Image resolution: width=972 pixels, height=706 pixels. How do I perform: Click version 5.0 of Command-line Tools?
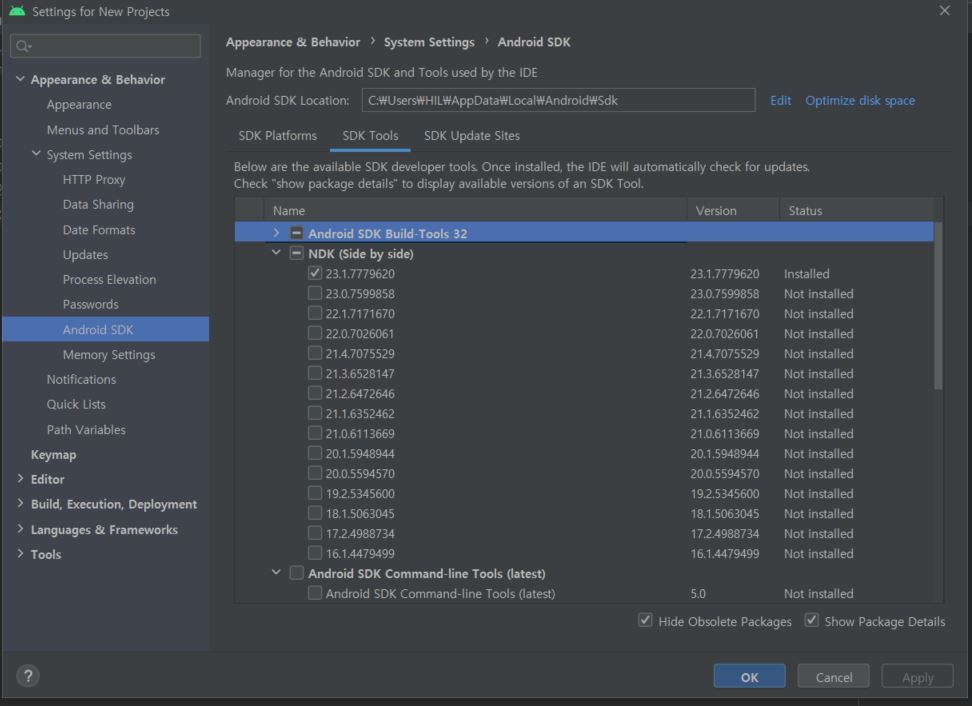click(x=698, y=594)
